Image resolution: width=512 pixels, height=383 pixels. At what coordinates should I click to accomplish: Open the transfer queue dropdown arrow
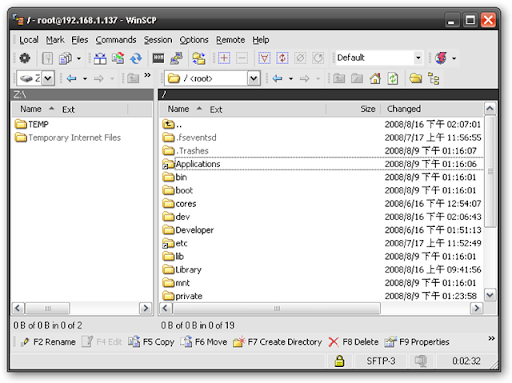79,58
